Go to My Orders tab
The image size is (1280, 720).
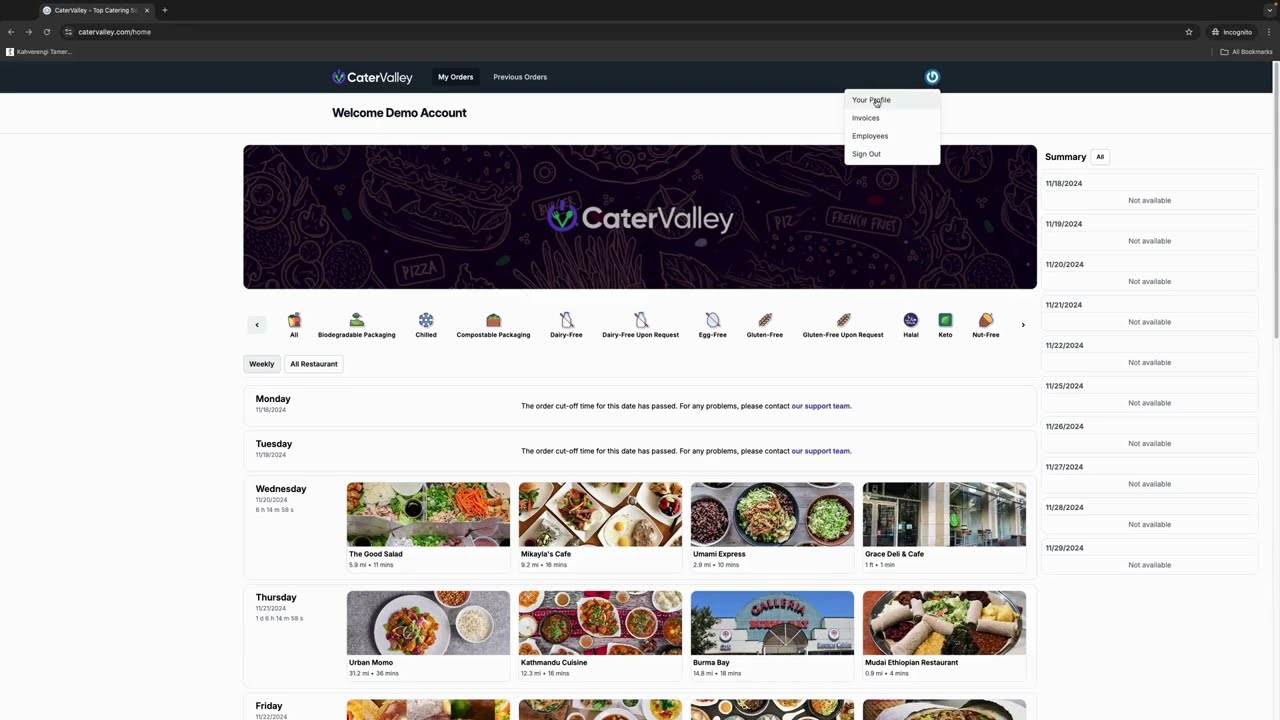(455, 77)
